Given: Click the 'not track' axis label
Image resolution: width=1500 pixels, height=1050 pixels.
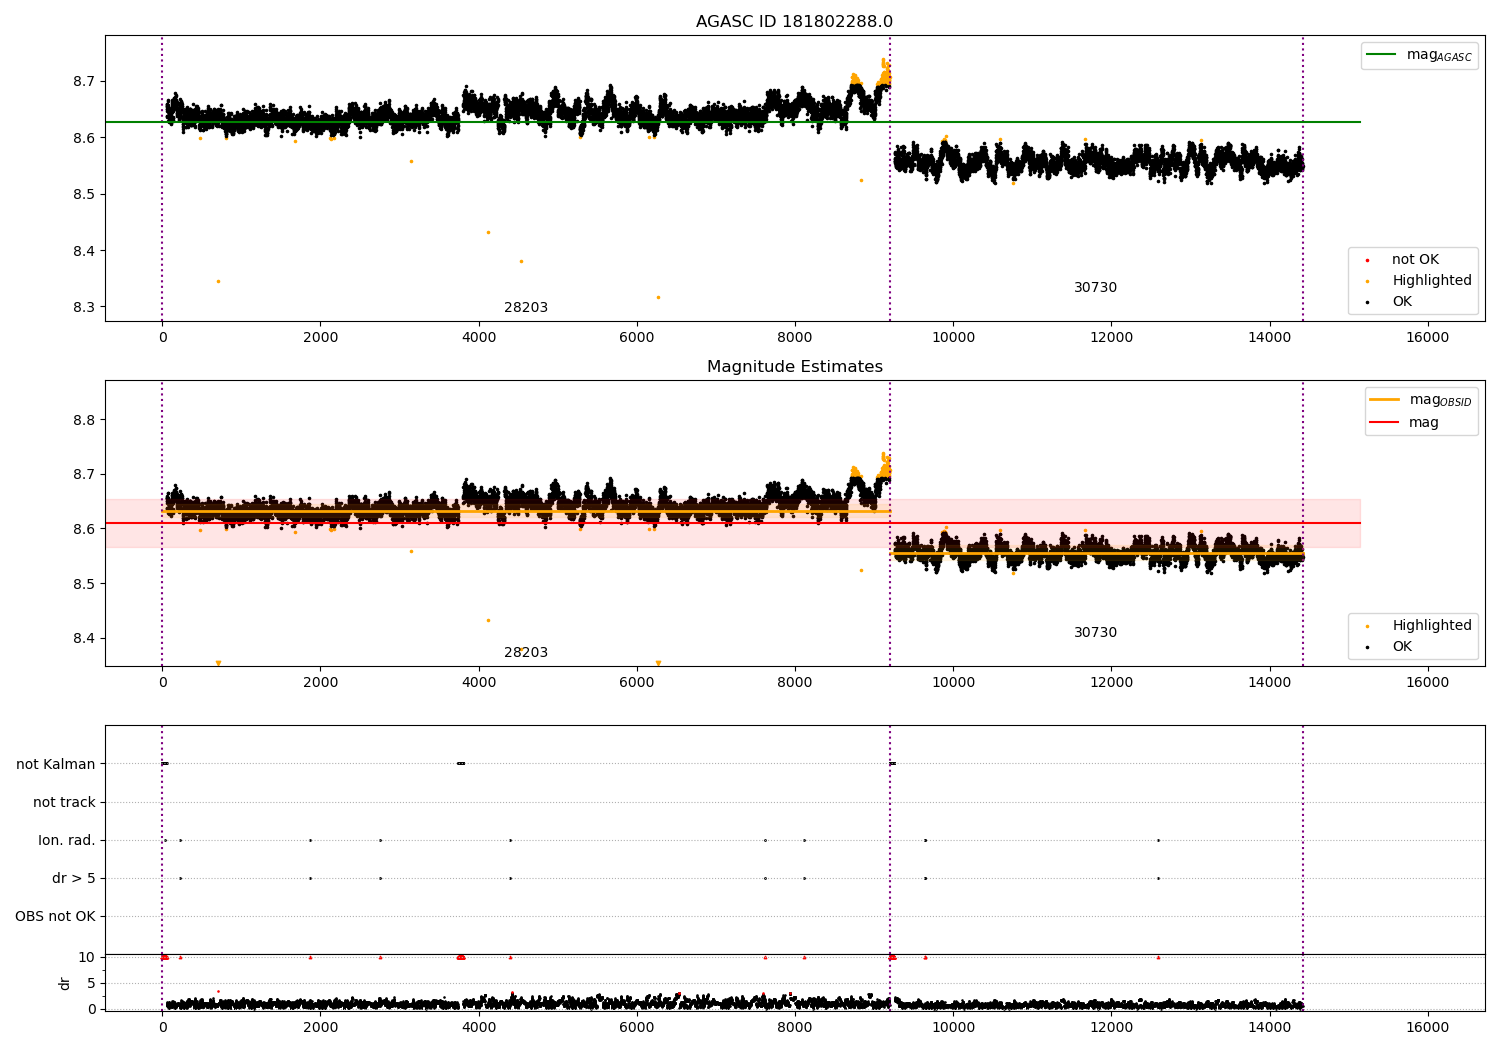Looking at the screenshot, I should click(x=64, y=803).
